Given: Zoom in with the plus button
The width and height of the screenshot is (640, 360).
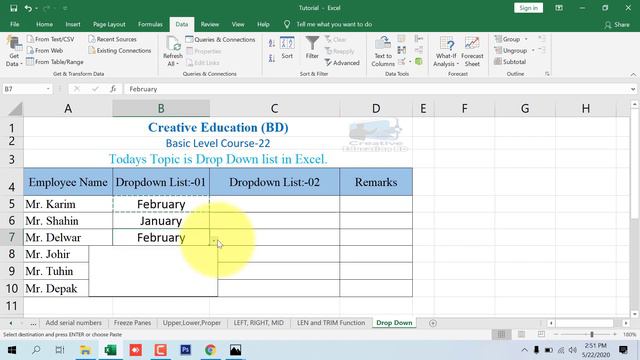Looking at the screenshot, I should click(615, 334).
